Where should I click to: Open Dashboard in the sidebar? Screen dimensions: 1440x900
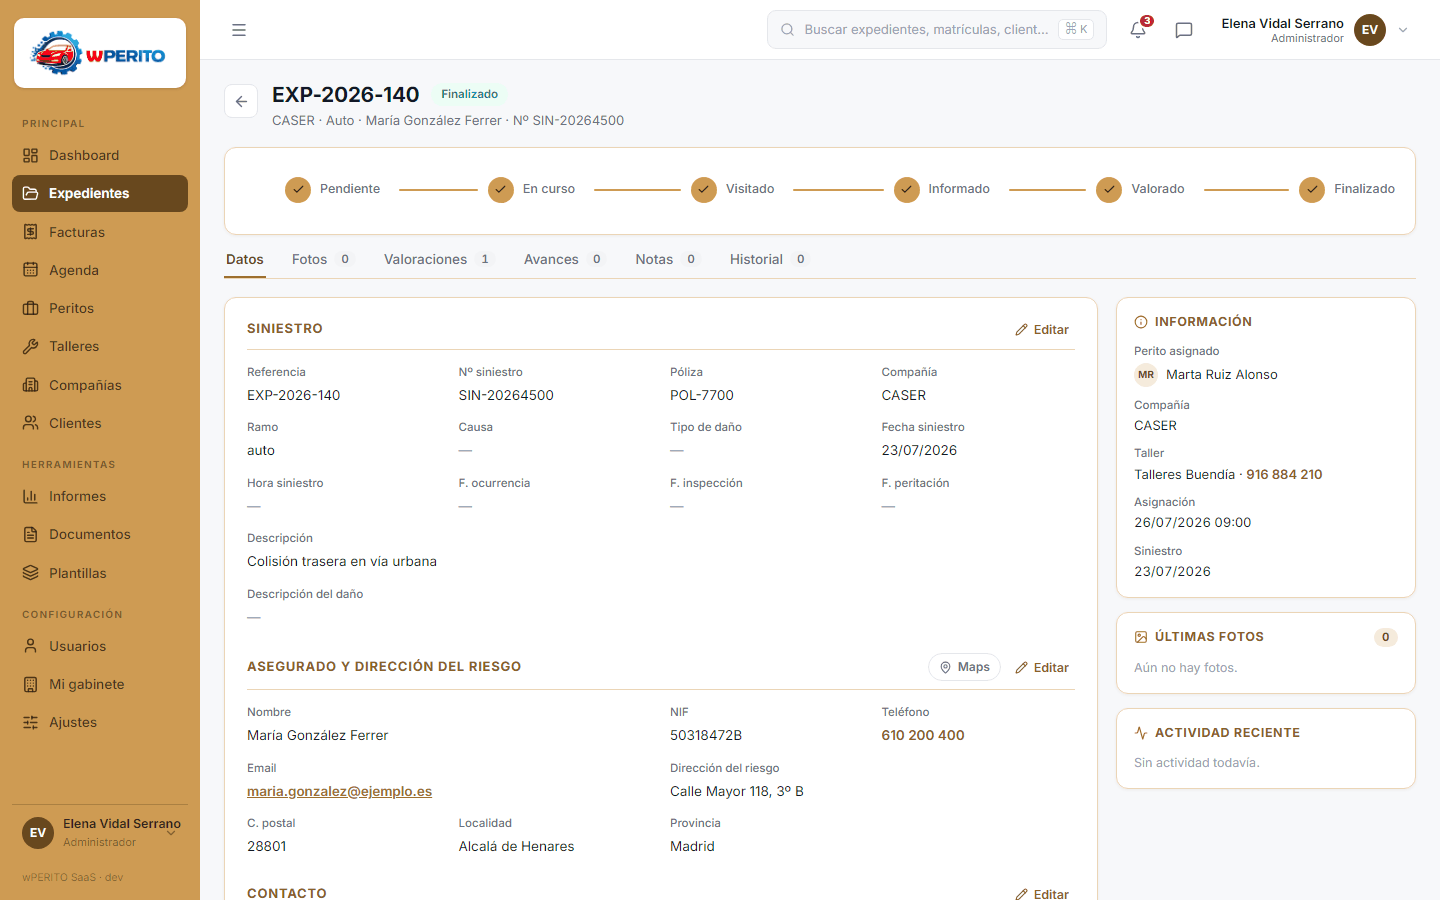[x=100, y=155]
